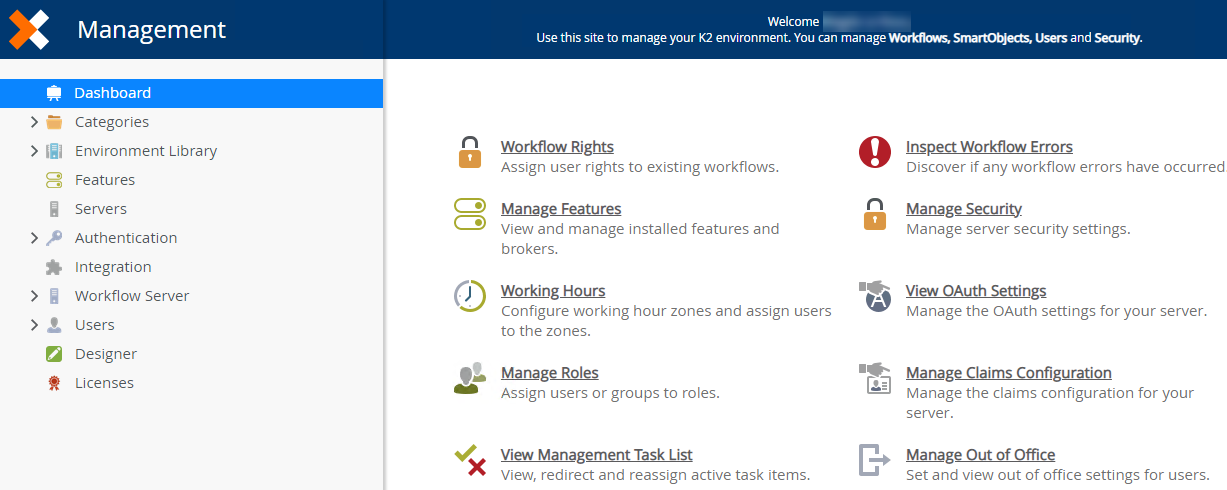The image size is (1227, 490).
Task: Go to Integration in the sidebar
Action: click(x=112, y=267)
